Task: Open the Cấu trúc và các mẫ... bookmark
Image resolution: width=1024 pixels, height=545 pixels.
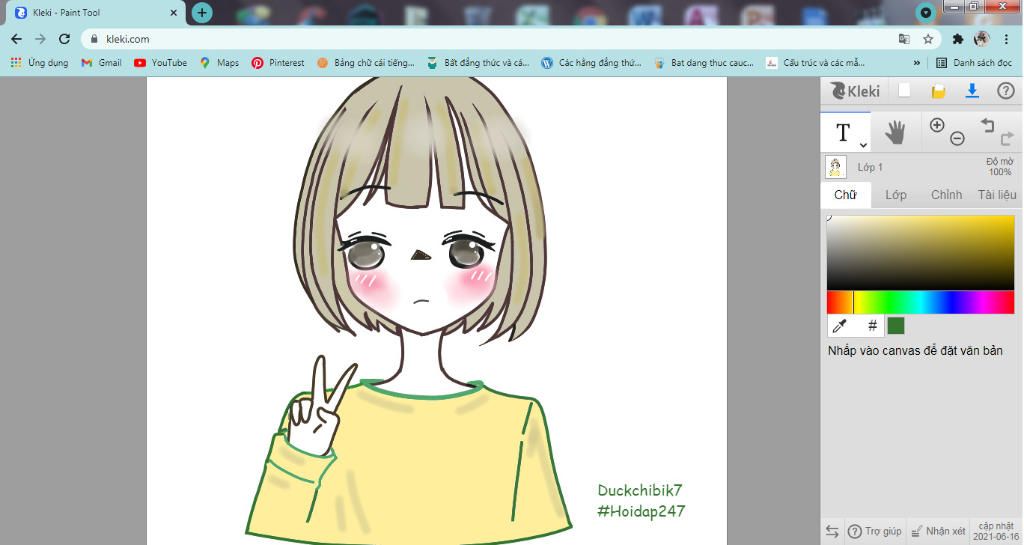Action: pos(816,63)
